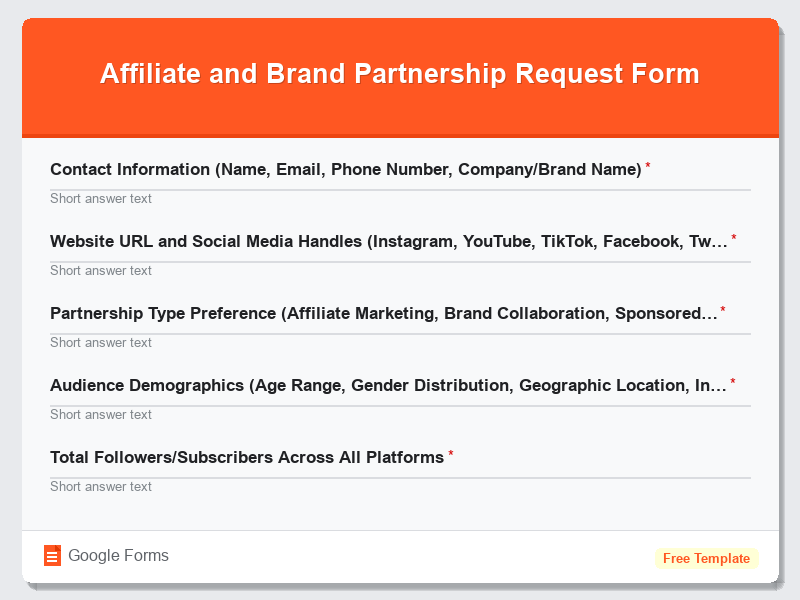Click the Google Forms footer link
800x600 pixels.
pos(117,555)
